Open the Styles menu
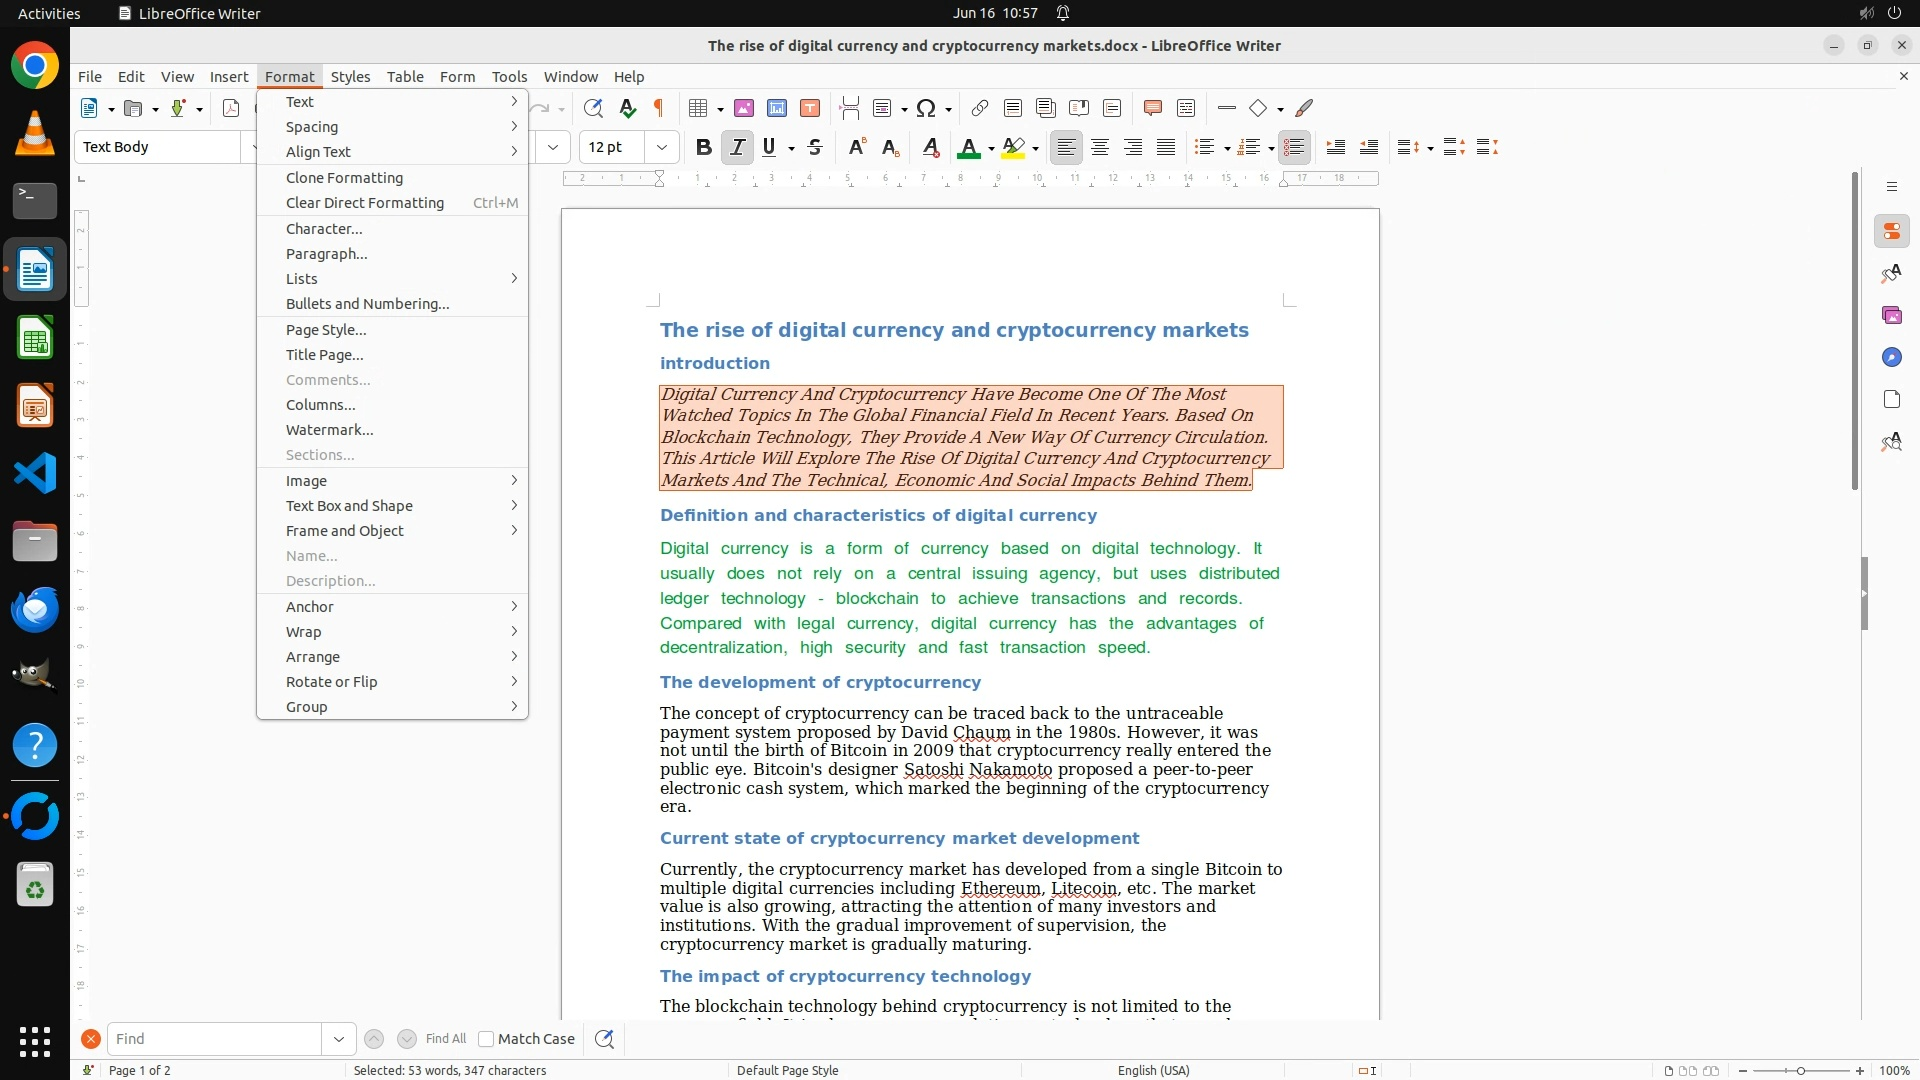Image resolution: width=1920 pixels, height=1080 pixels. tap(350, 76)
